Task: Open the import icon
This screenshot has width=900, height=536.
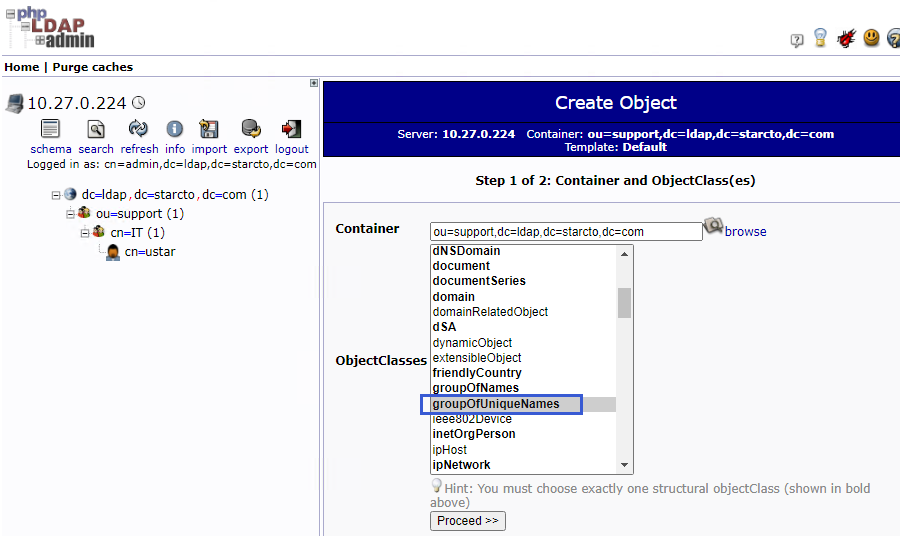Action: [209, 129]
